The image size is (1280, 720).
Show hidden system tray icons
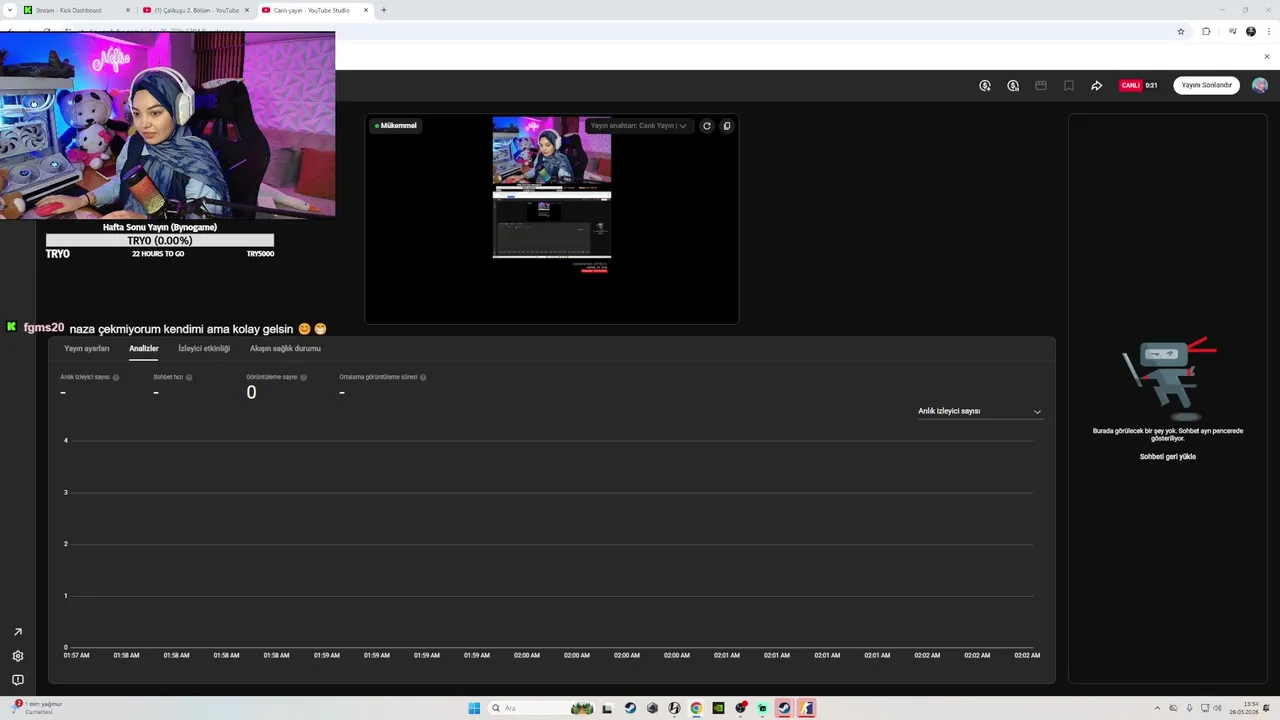coord(1157,708)
